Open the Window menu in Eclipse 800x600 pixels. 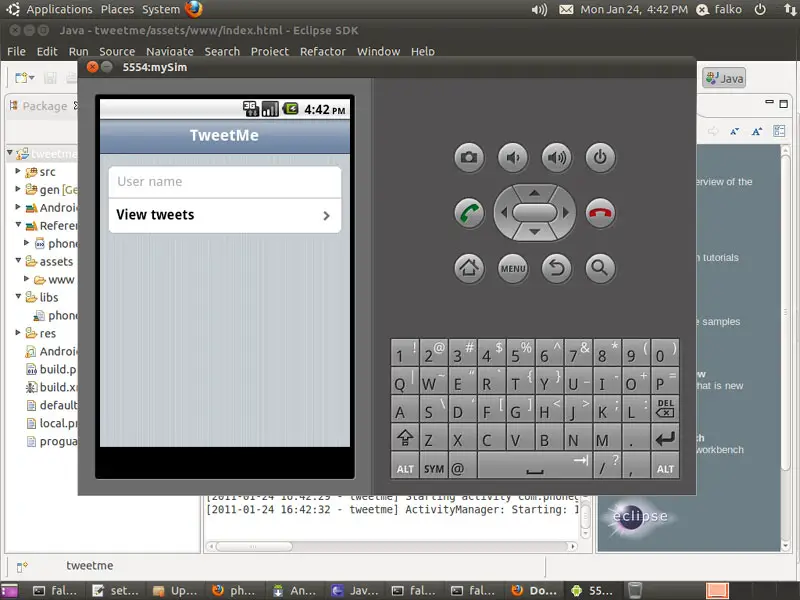click(x=379, y=52)
